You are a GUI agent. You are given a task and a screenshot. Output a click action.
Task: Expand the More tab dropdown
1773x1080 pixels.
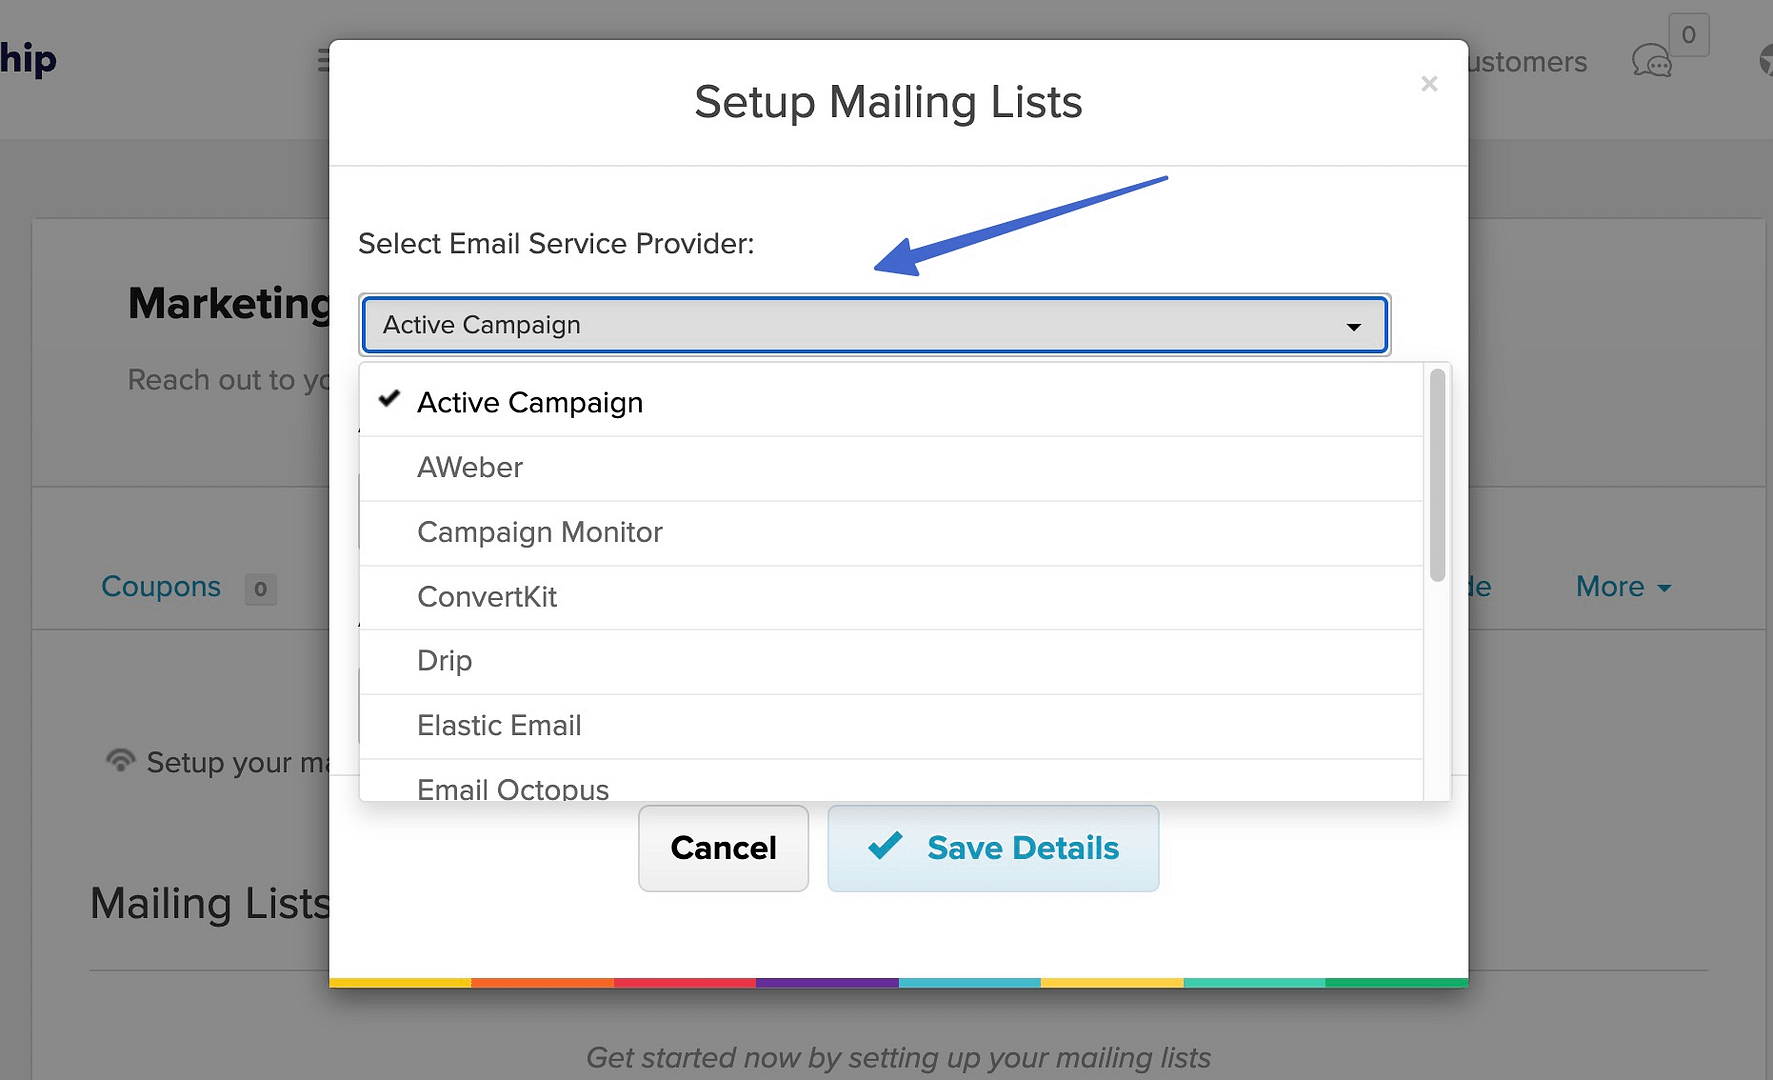click(x=1623, y=587)
